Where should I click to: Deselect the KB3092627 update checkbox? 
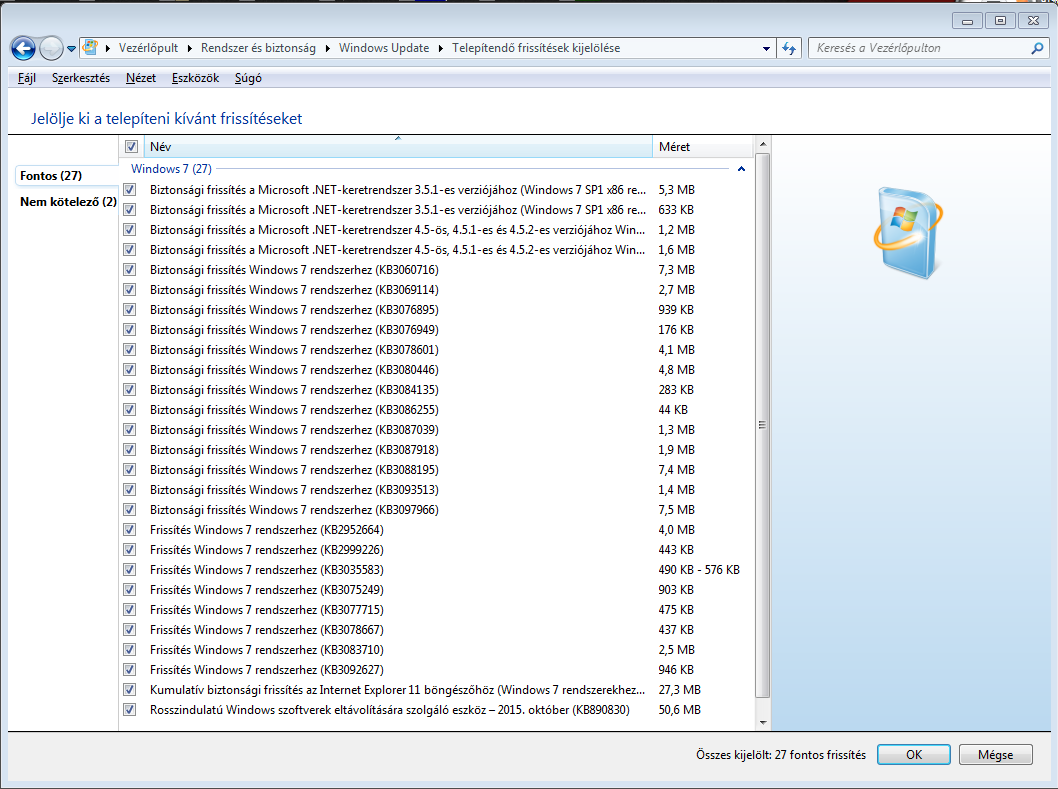[x=130, y=670]
